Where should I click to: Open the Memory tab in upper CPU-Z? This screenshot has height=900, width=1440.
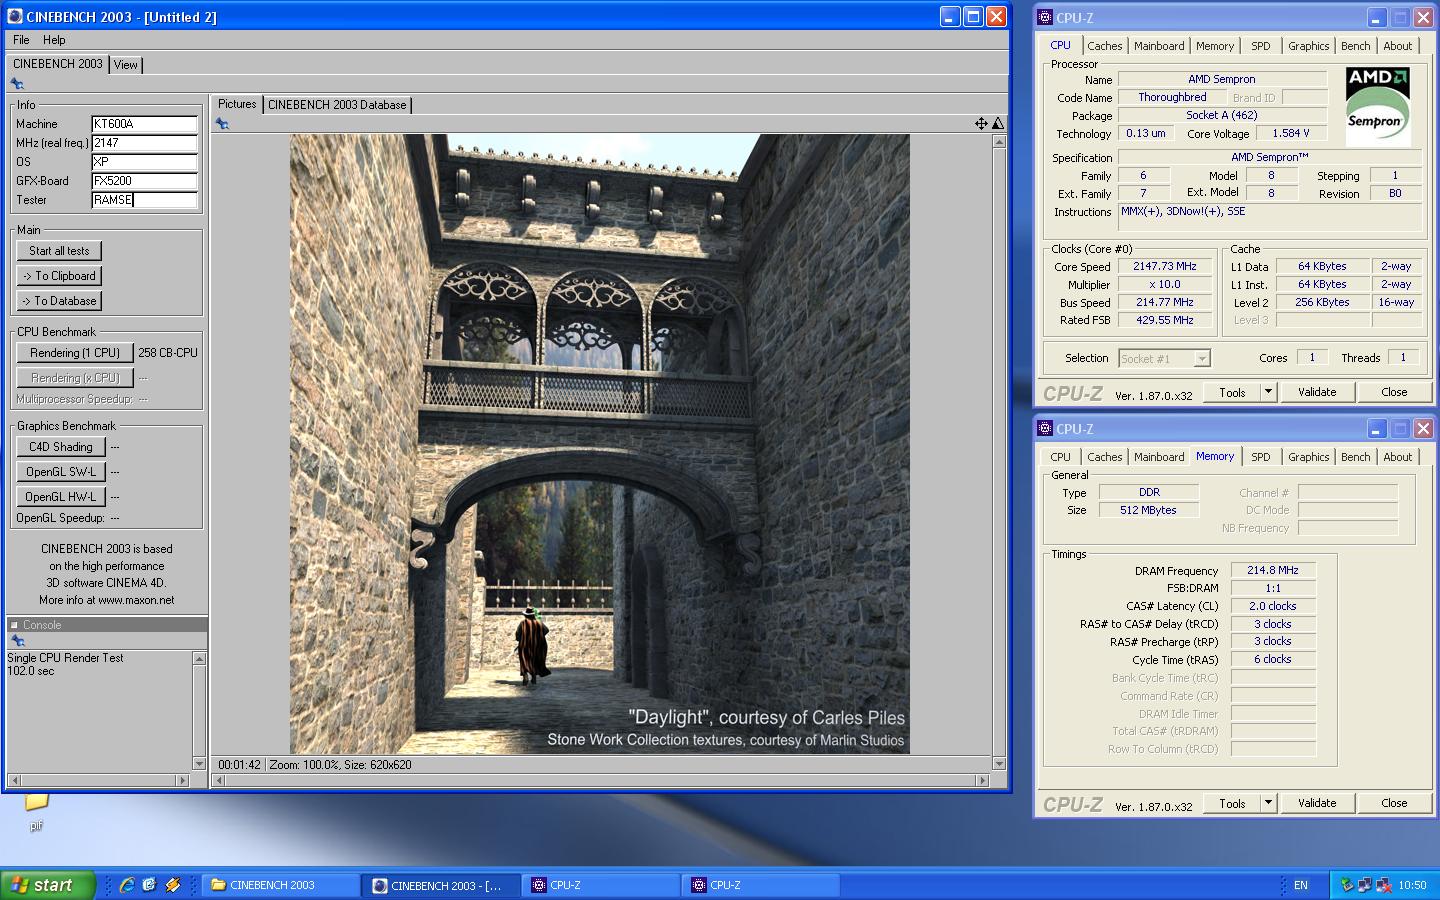[1215, 46]
